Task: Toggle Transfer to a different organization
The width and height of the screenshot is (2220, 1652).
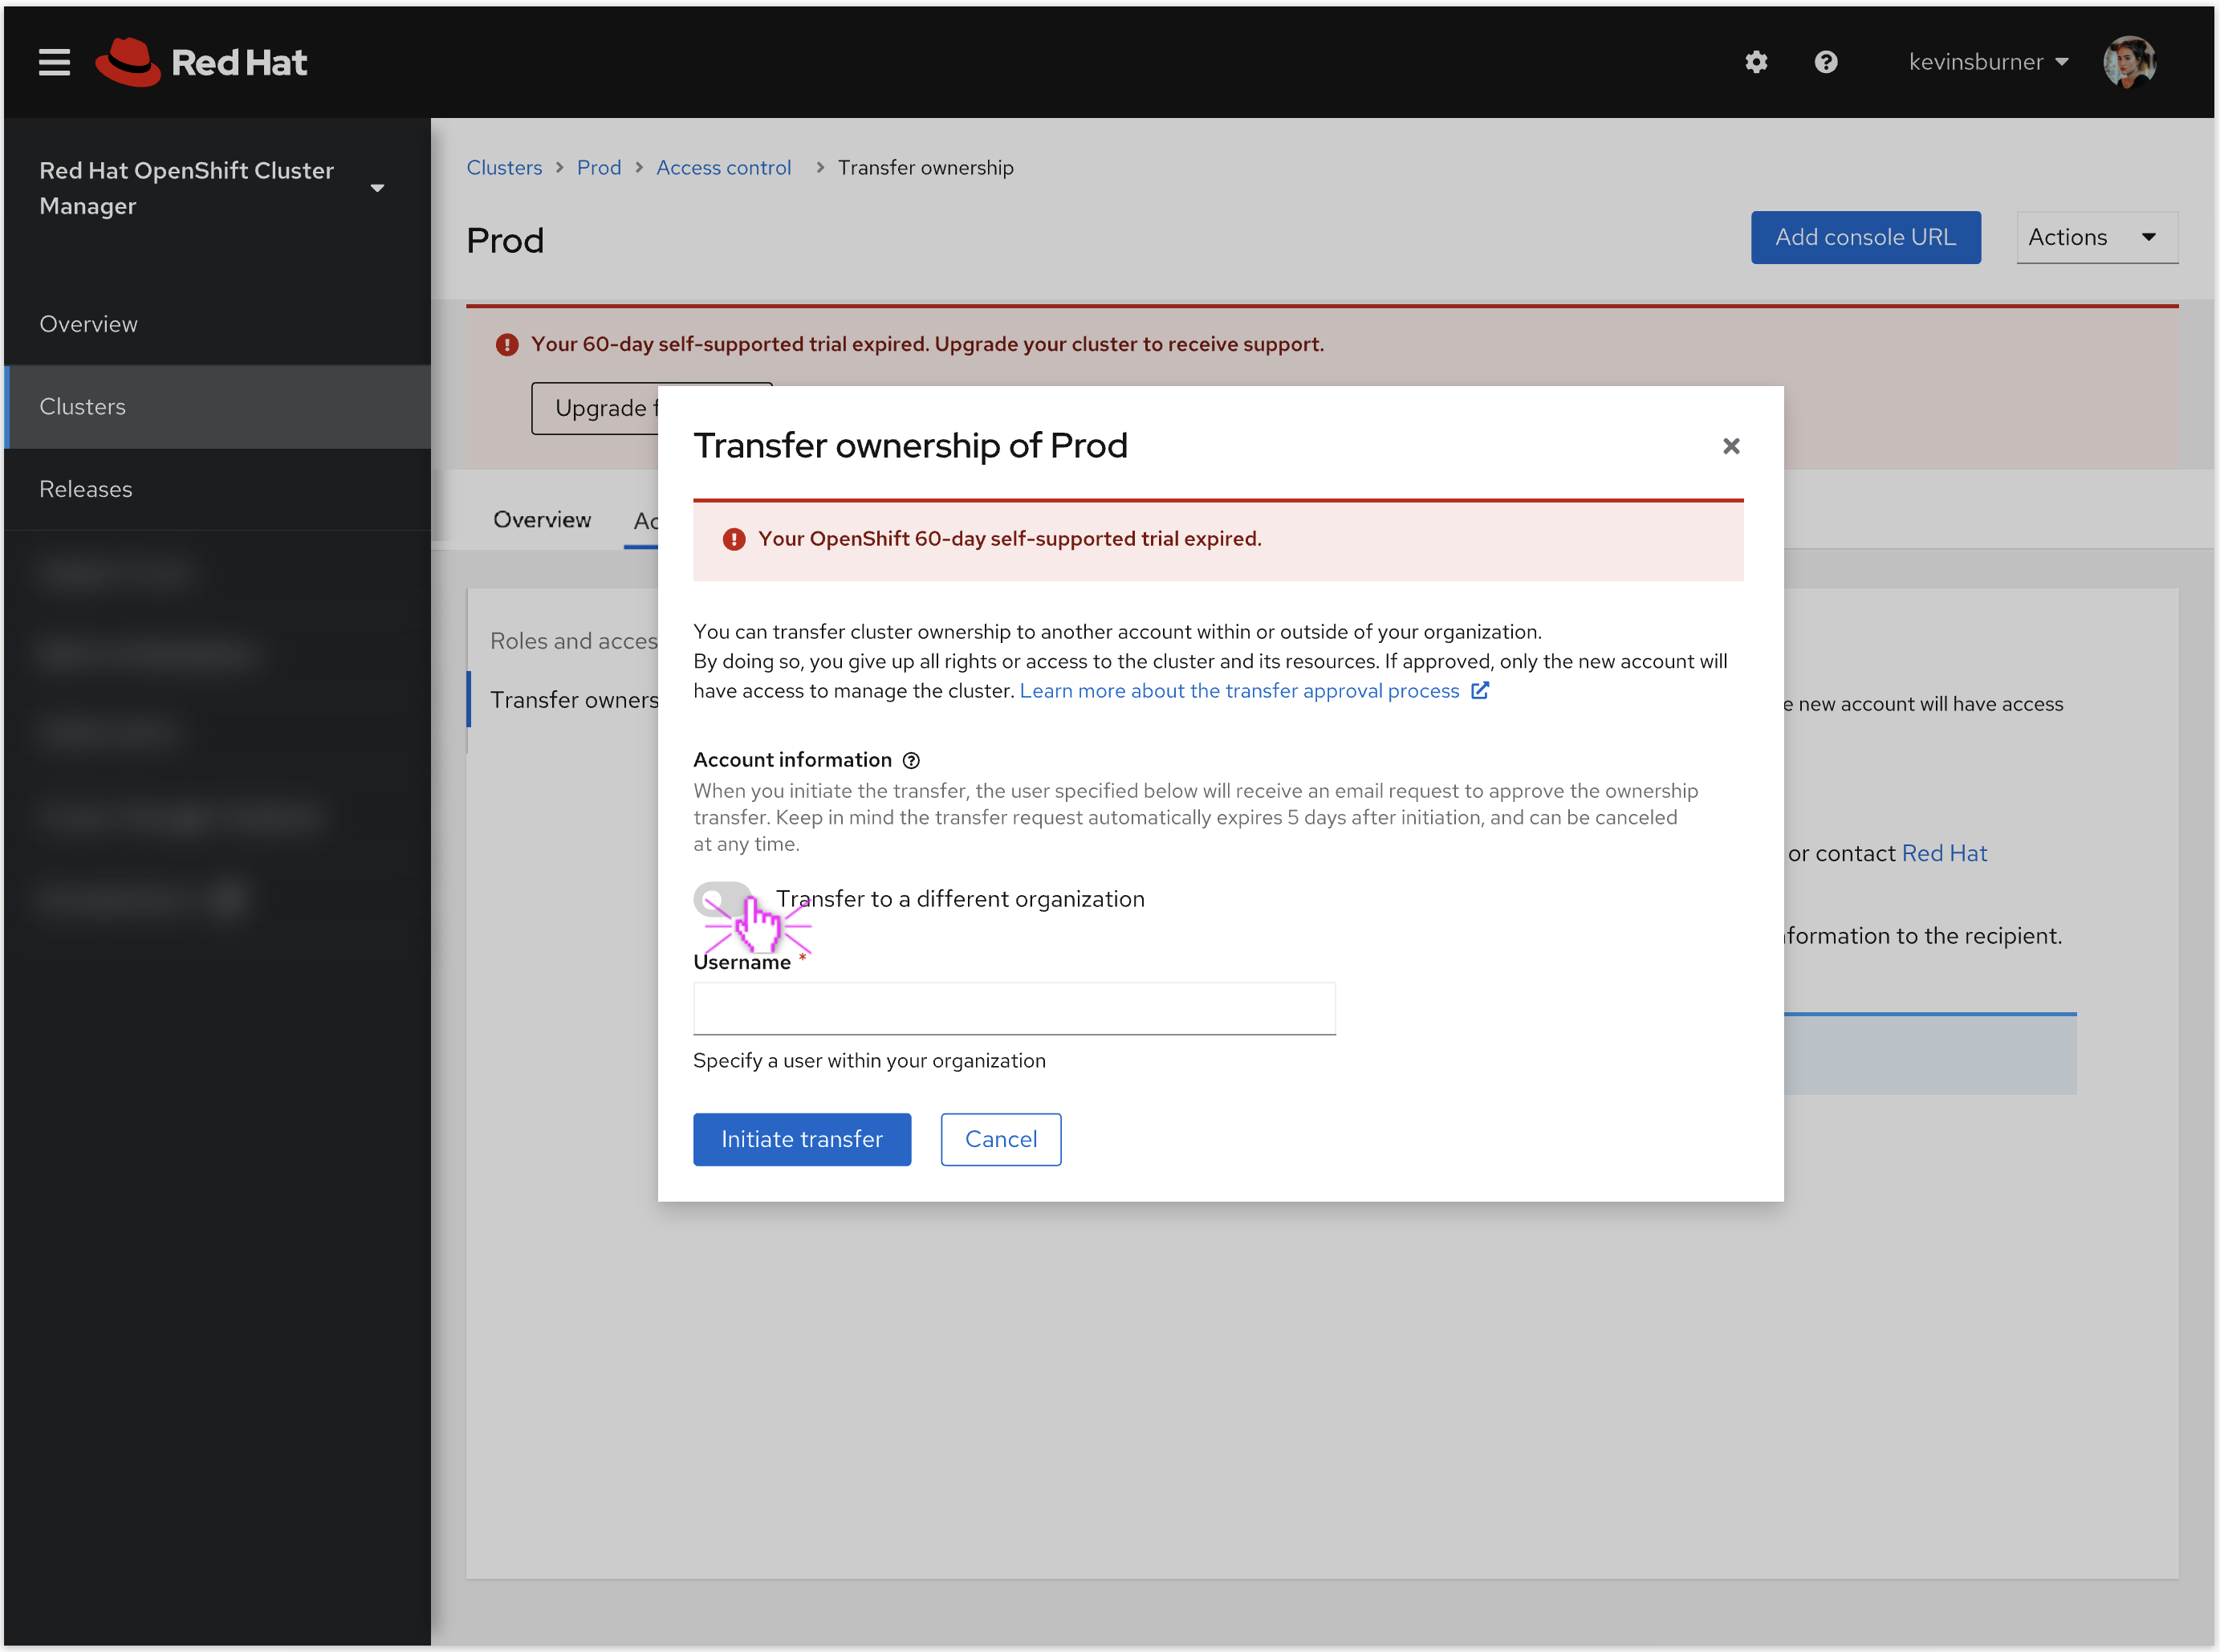Action: (723, 898)
